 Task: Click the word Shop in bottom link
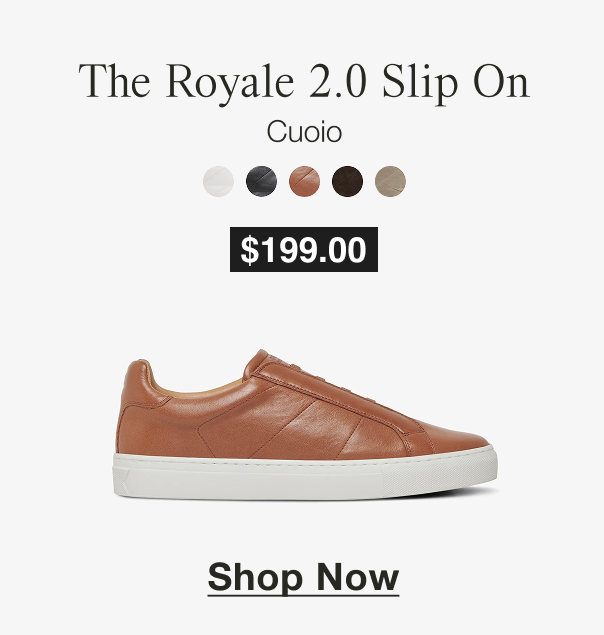(255, 577)
